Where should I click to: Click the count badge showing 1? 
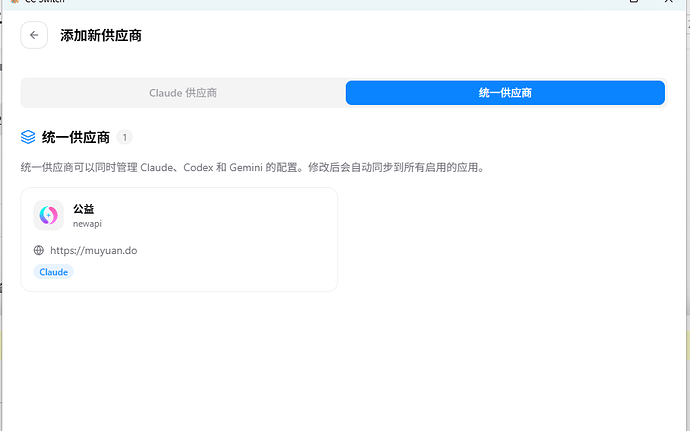(x=125, y=137)
